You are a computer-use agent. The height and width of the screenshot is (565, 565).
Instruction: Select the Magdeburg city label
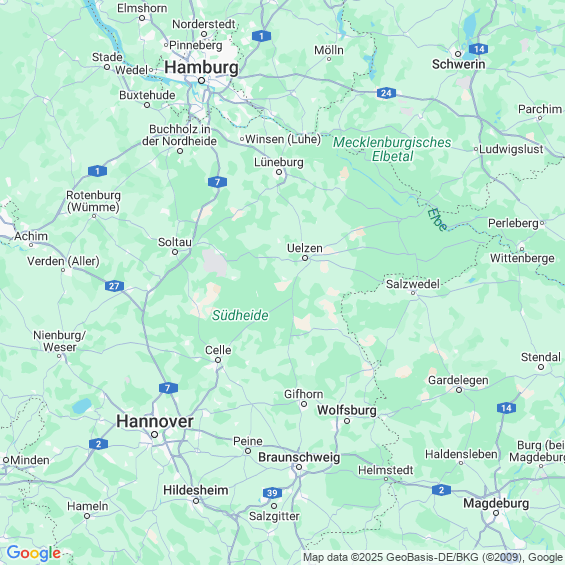[x=496, y=503]
